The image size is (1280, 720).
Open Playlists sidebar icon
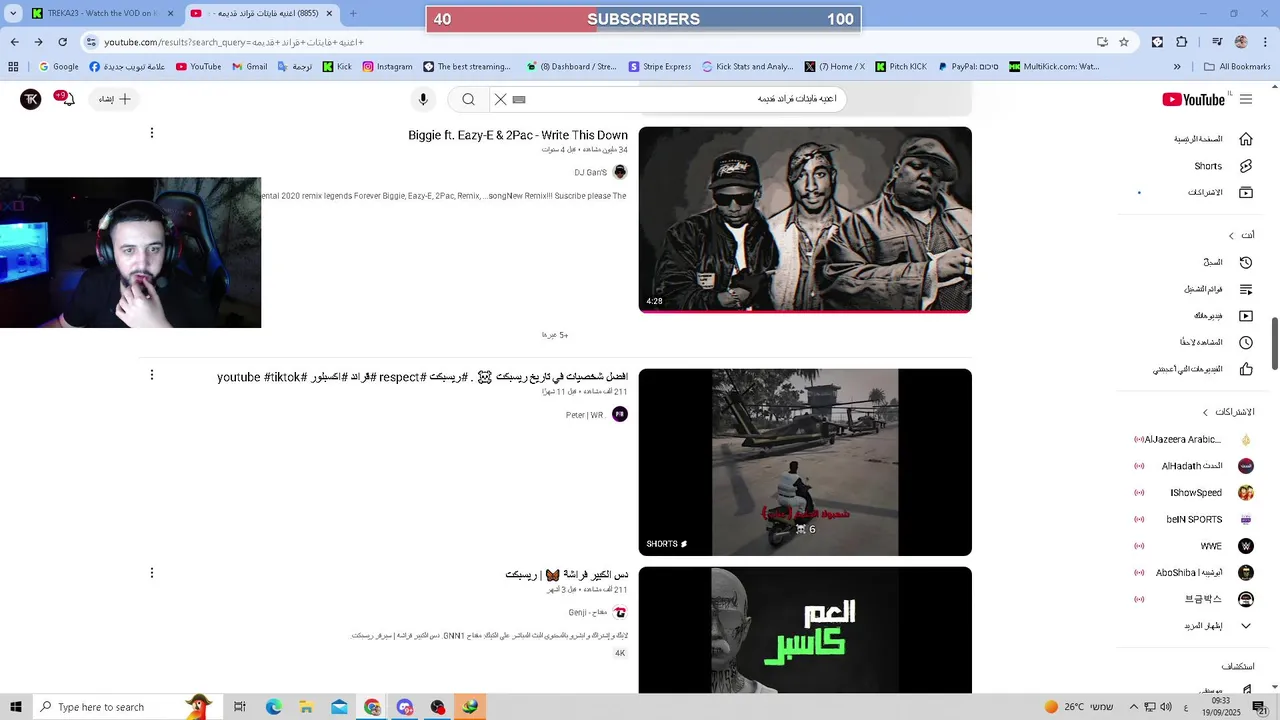(x=1246, y=289)
